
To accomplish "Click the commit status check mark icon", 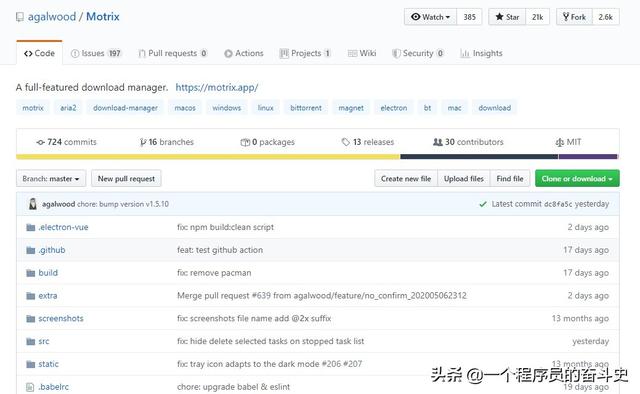I will pos(483,204).
